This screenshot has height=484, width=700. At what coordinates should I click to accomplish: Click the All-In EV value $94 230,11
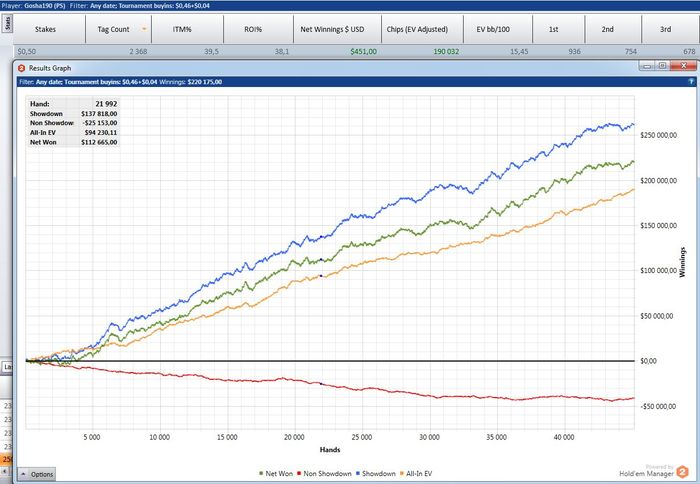coord(101,133)
